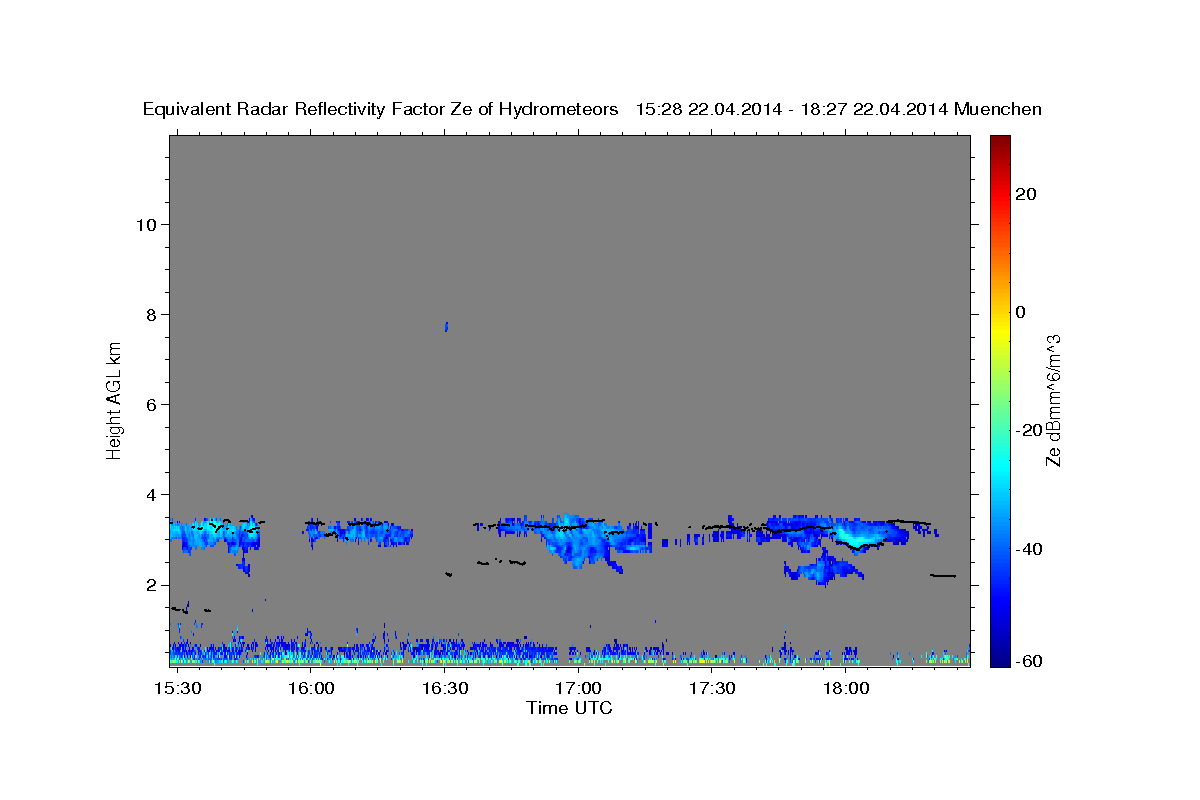This screenshot has width=1200, height=800.
Task: Click the colorbar label '-40'
Action: (1029, 549)
